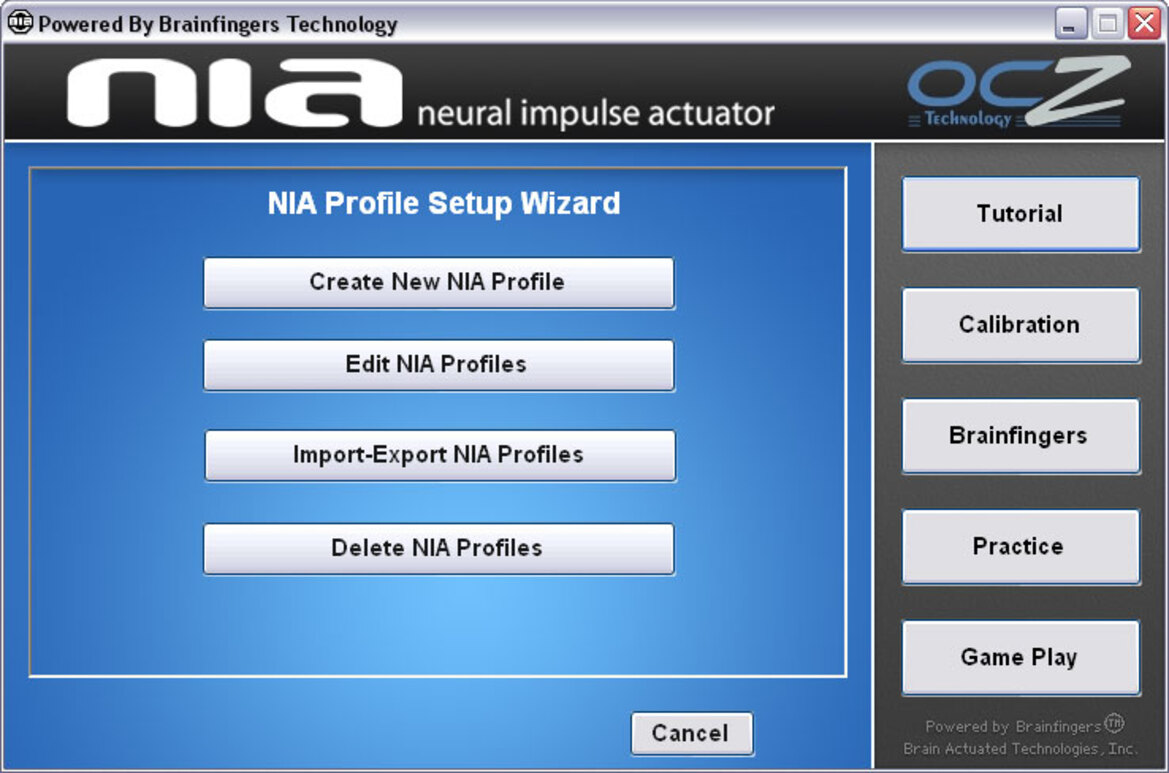Click the window title "Powered By Brainfingers Technology"
The image size is (1169, 773).
tap(218, 25)
